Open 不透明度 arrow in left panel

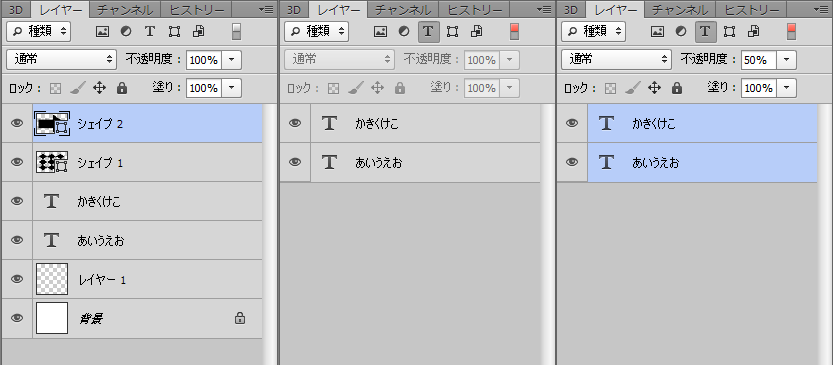(231, 60)
